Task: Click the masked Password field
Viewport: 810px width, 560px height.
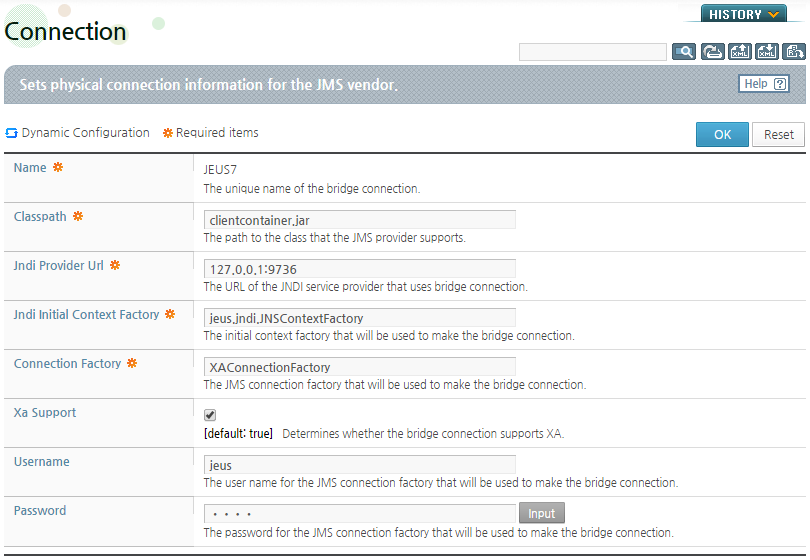Action: 360,514
